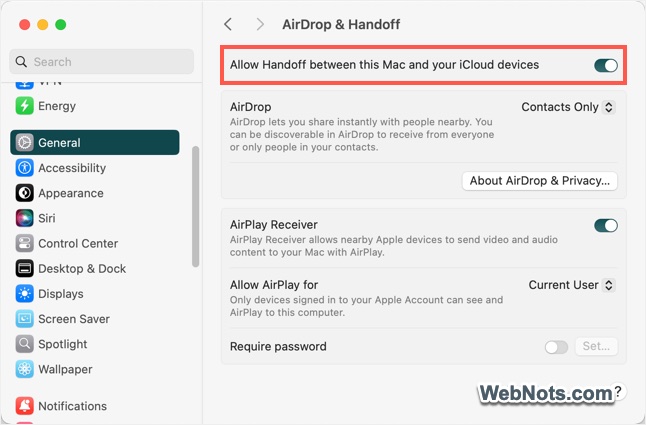Screen dimensions: 646x425
Task: Click the Appearance icon in sidebar
Action: click(24, 193)
